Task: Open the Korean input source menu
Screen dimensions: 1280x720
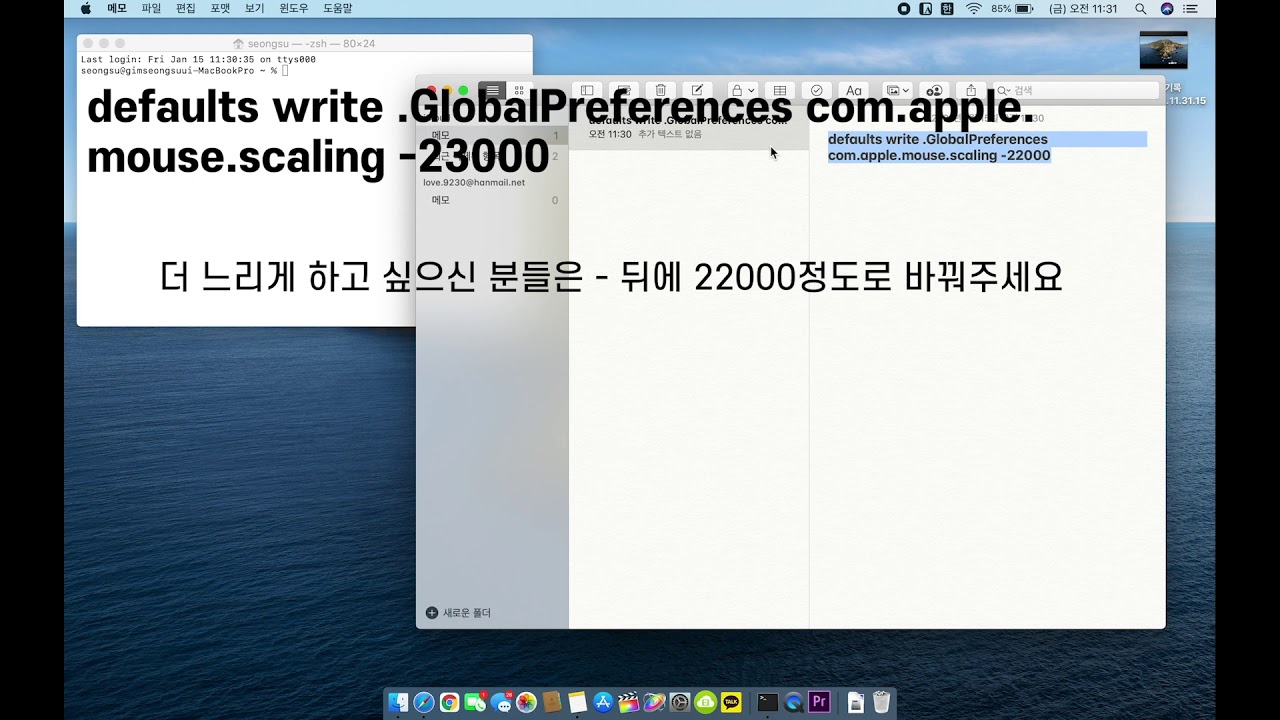Action: (x=947, y=8)
